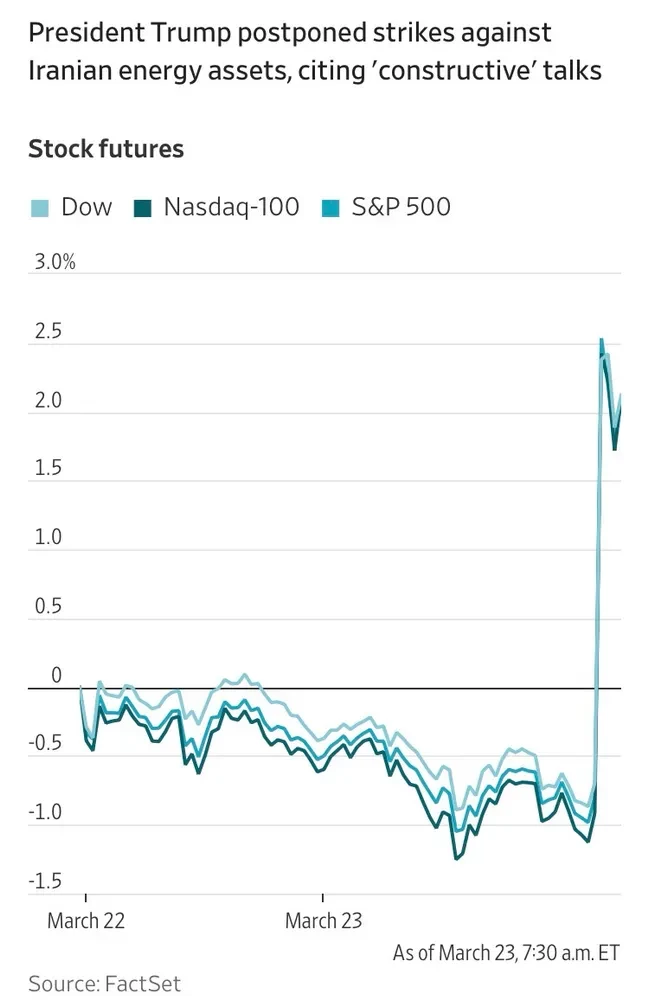Click the Stock futures chart subtitle
Screen dimensions: 649x1000
(x=106, y=149)
